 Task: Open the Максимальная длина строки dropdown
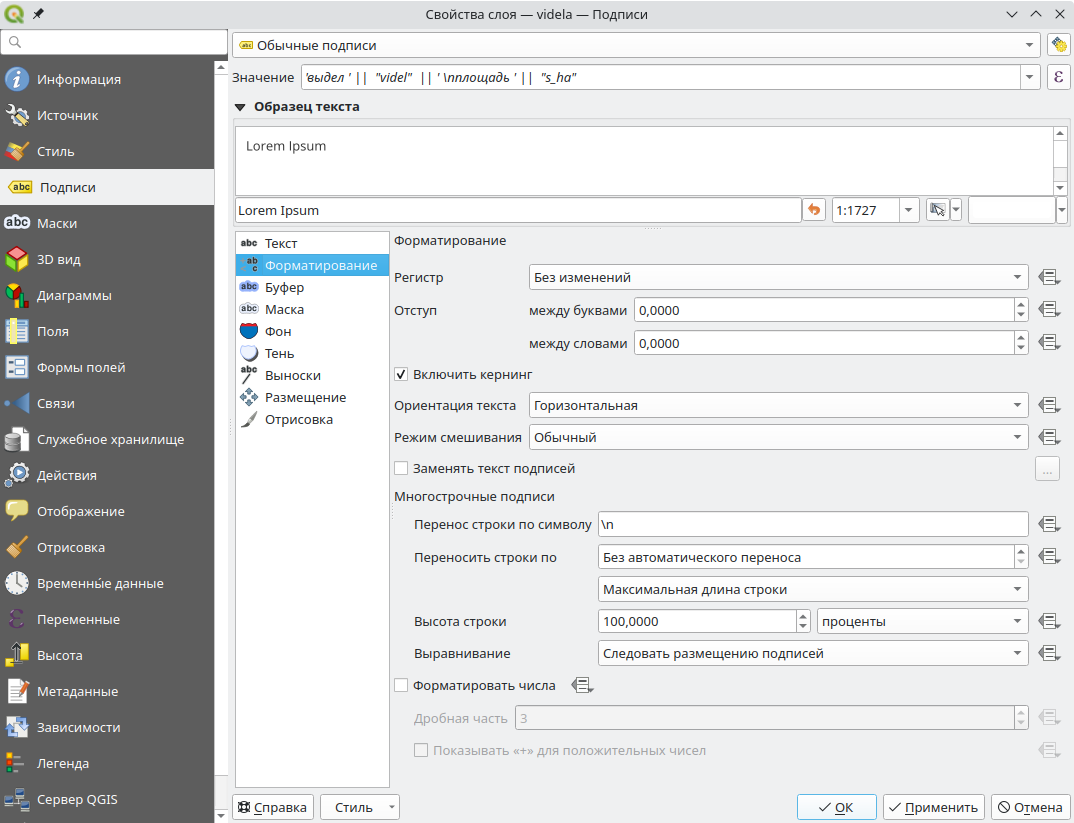813,590
